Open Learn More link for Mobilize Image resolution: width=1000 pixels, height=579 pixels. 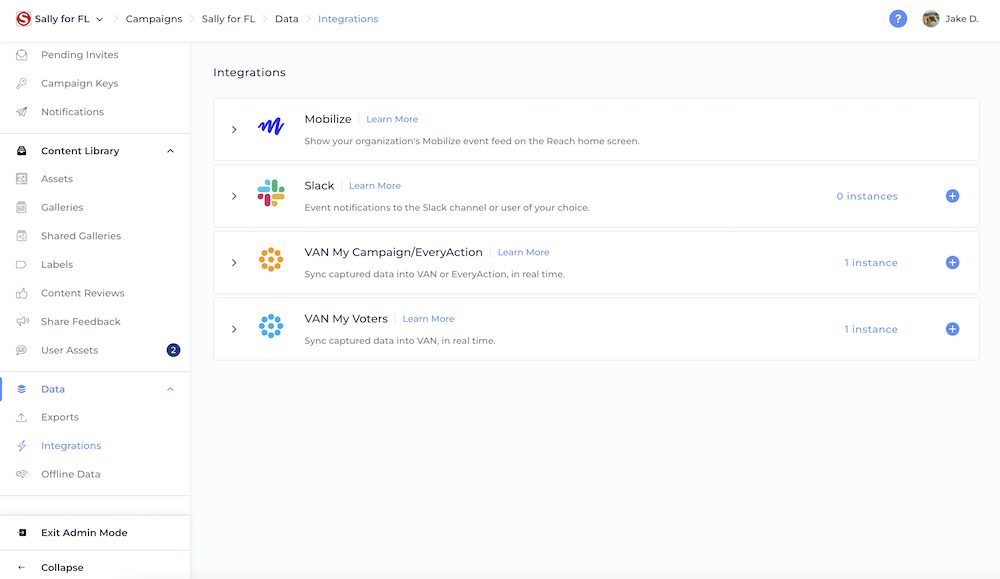(x=392, y=119)
